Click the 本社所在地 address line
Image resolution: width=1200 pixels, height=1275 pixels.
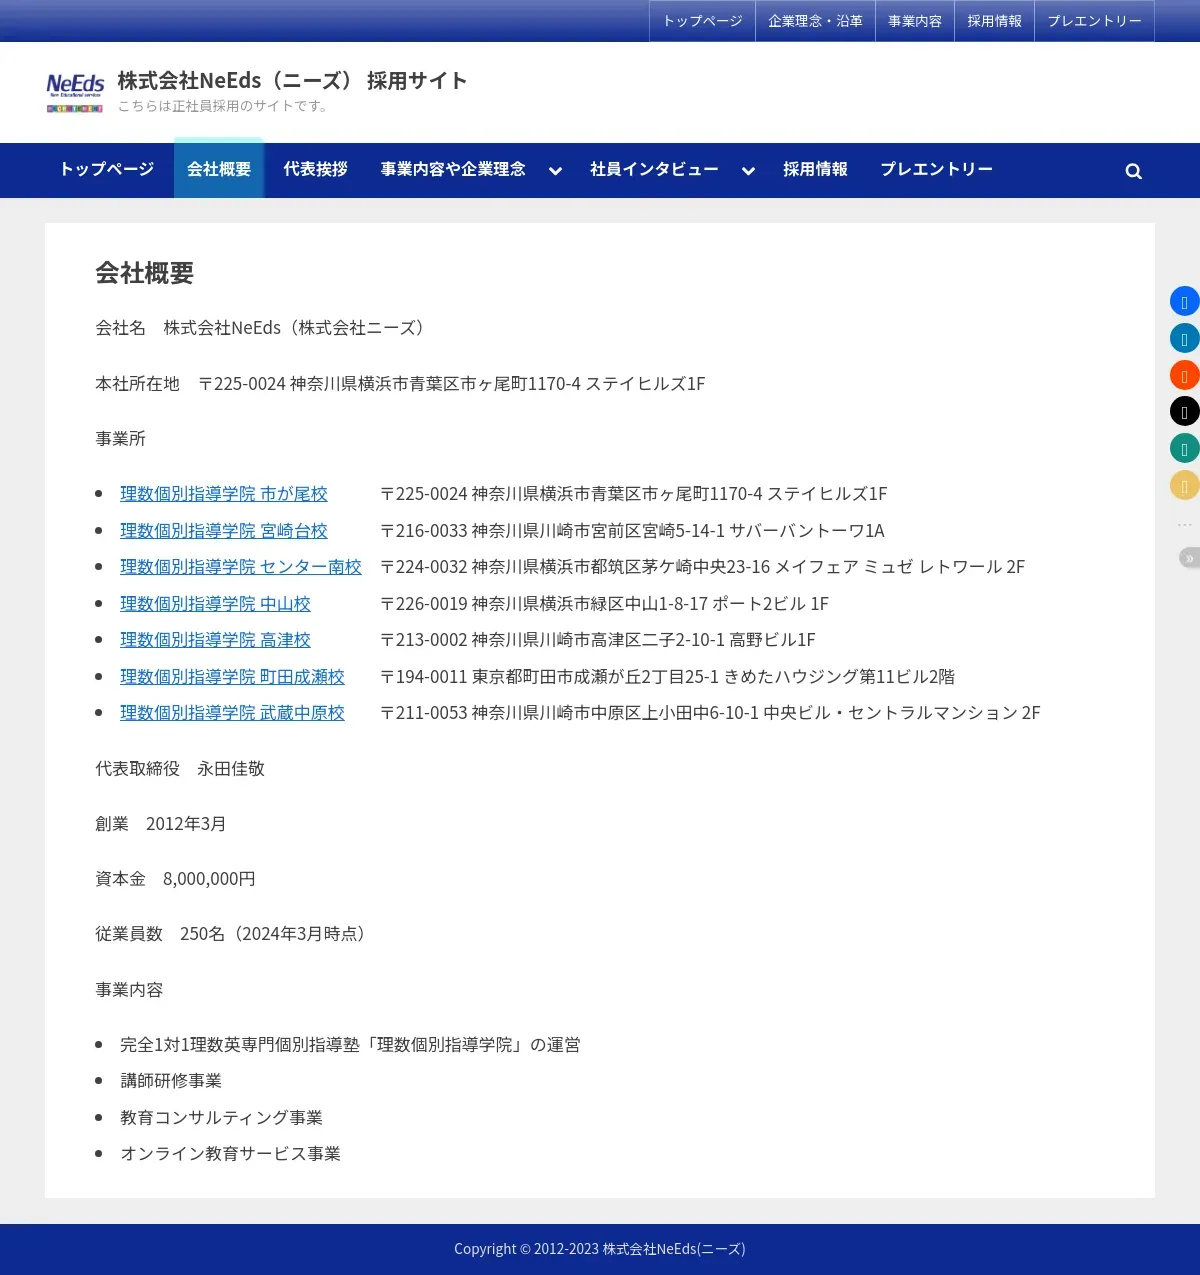(x=400, y=384)
